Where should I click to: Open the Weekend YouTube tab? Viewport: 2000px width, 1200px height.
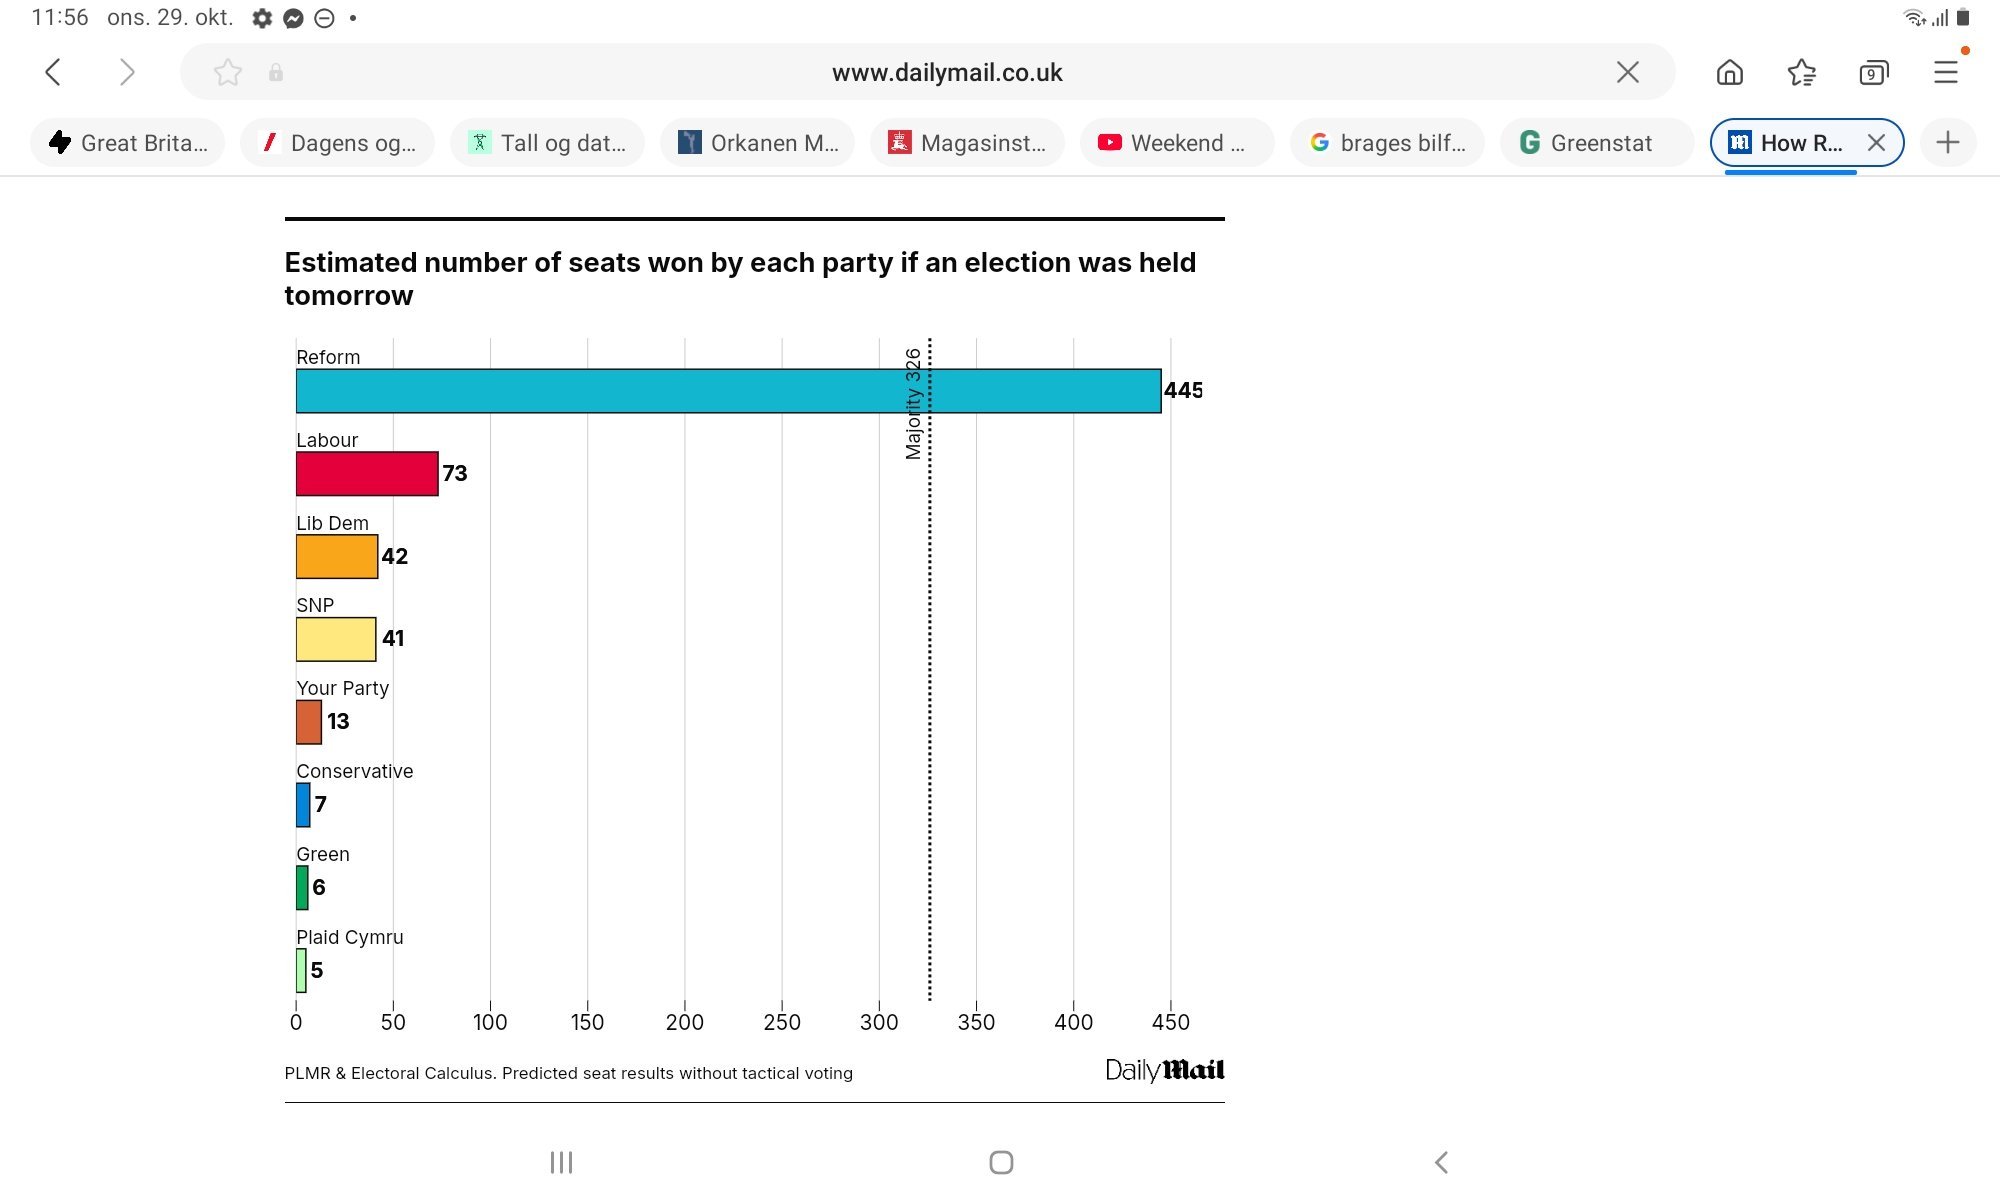click(x=1175, y=143)
